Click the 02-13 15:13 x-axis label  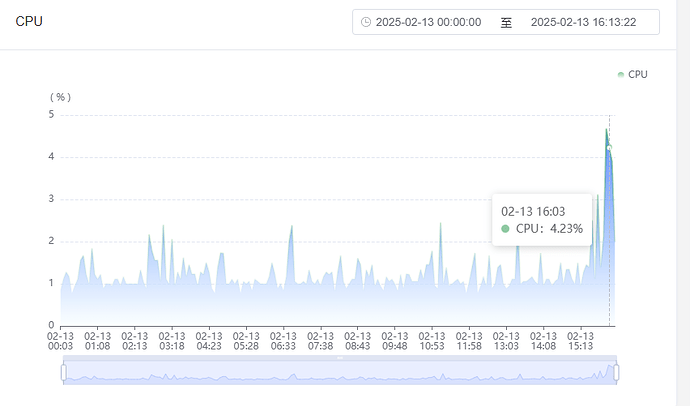[x=580, y=341]
